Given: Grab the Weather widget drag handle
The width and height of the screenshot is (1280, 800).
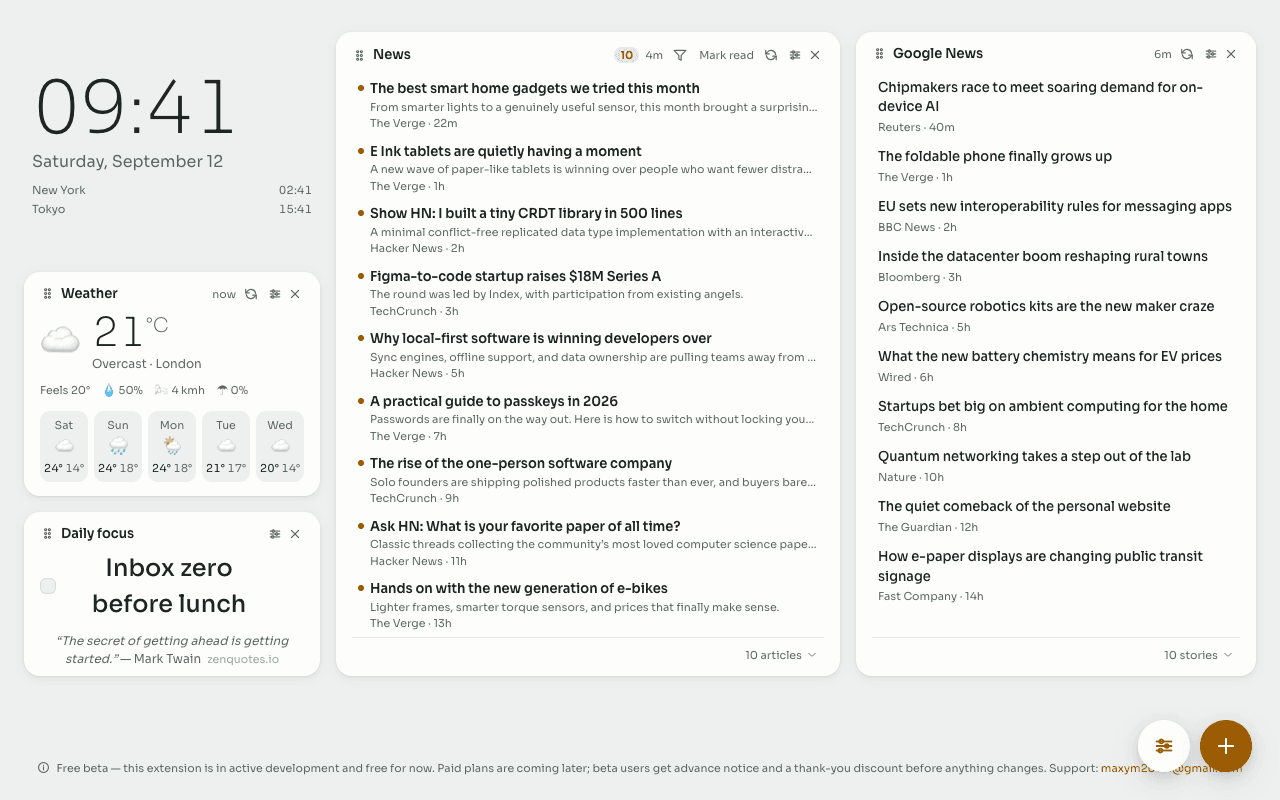Looking at the screenshot, I should [47, 294].
